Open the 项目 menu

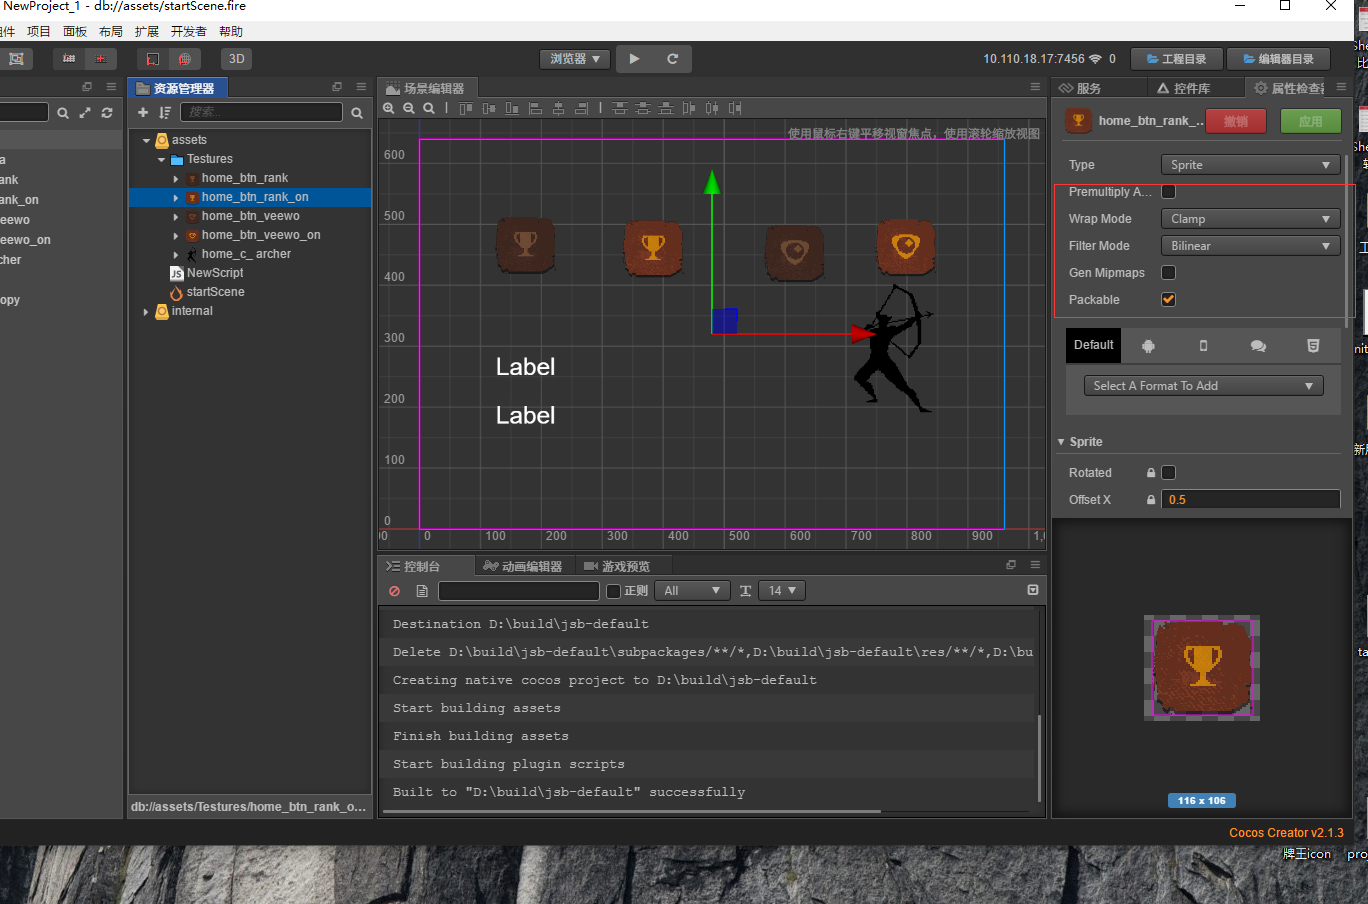click(x=39, y=32)
